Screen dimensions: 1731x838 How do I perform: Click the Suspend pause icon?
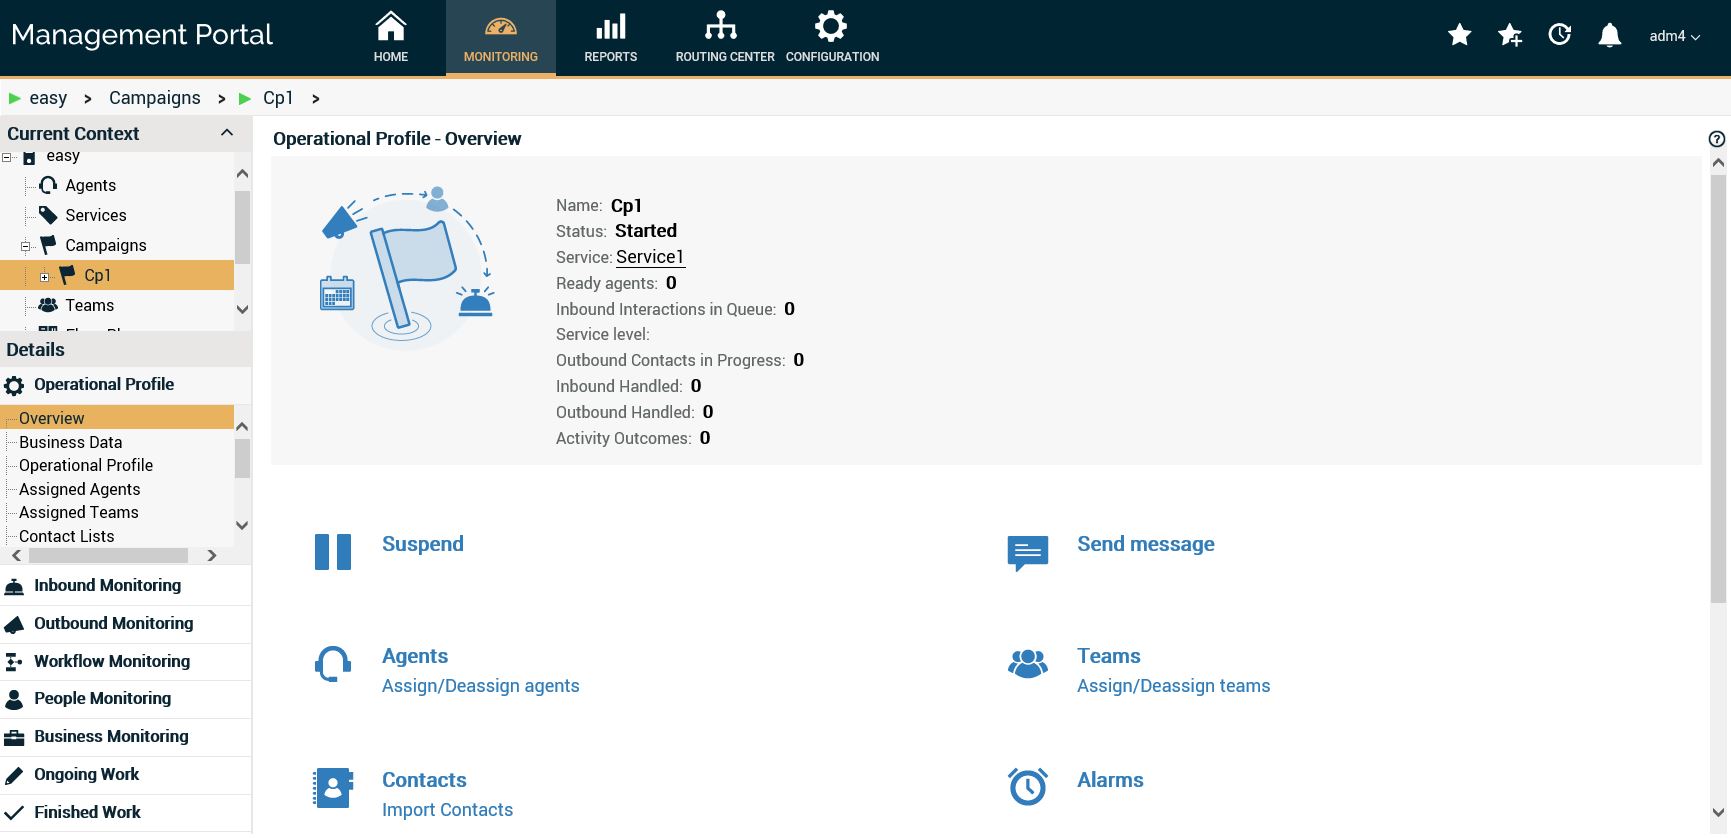click(x=332, y=552)
